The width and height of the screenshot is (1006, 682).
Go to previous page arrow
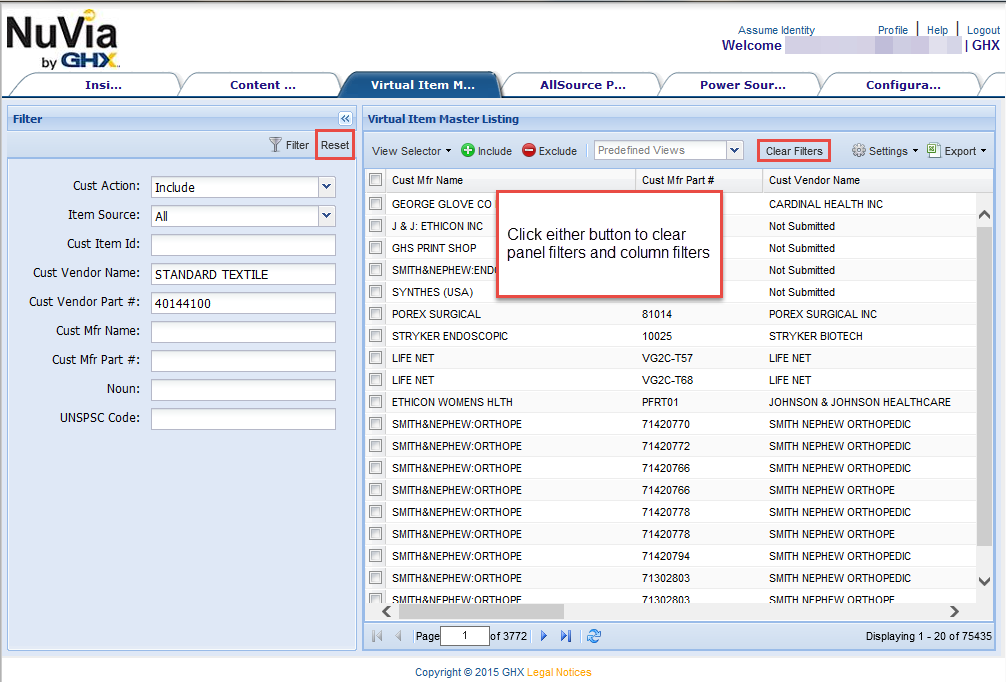[398, 636]
